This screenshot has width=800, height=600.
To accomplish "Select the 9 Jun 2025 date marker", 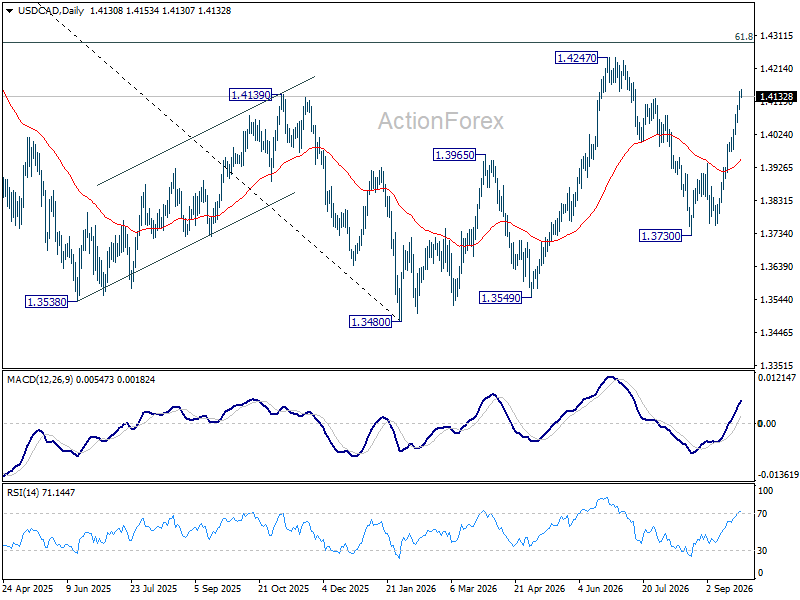I will (89, 589).
